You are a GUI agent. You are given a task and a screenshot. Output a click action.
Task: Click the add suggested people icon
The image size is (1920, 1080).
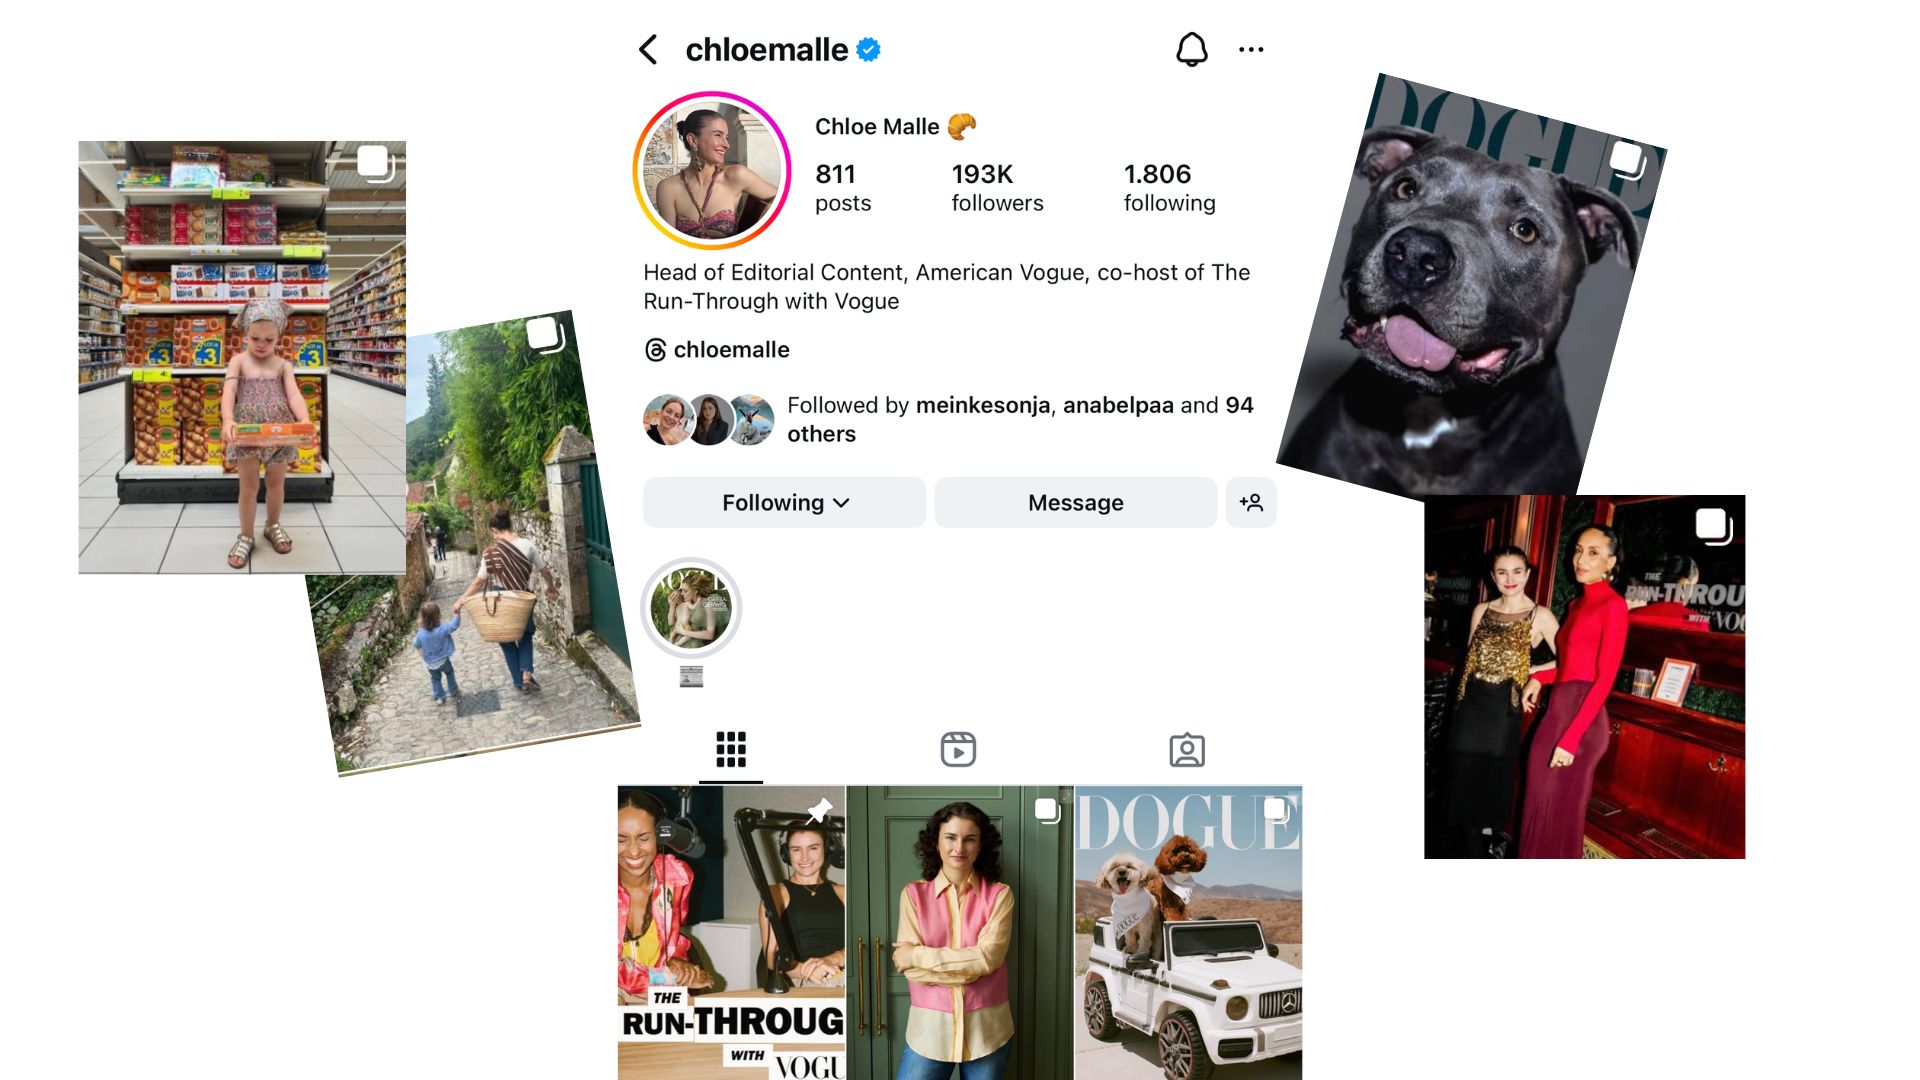click(1251, 502)
